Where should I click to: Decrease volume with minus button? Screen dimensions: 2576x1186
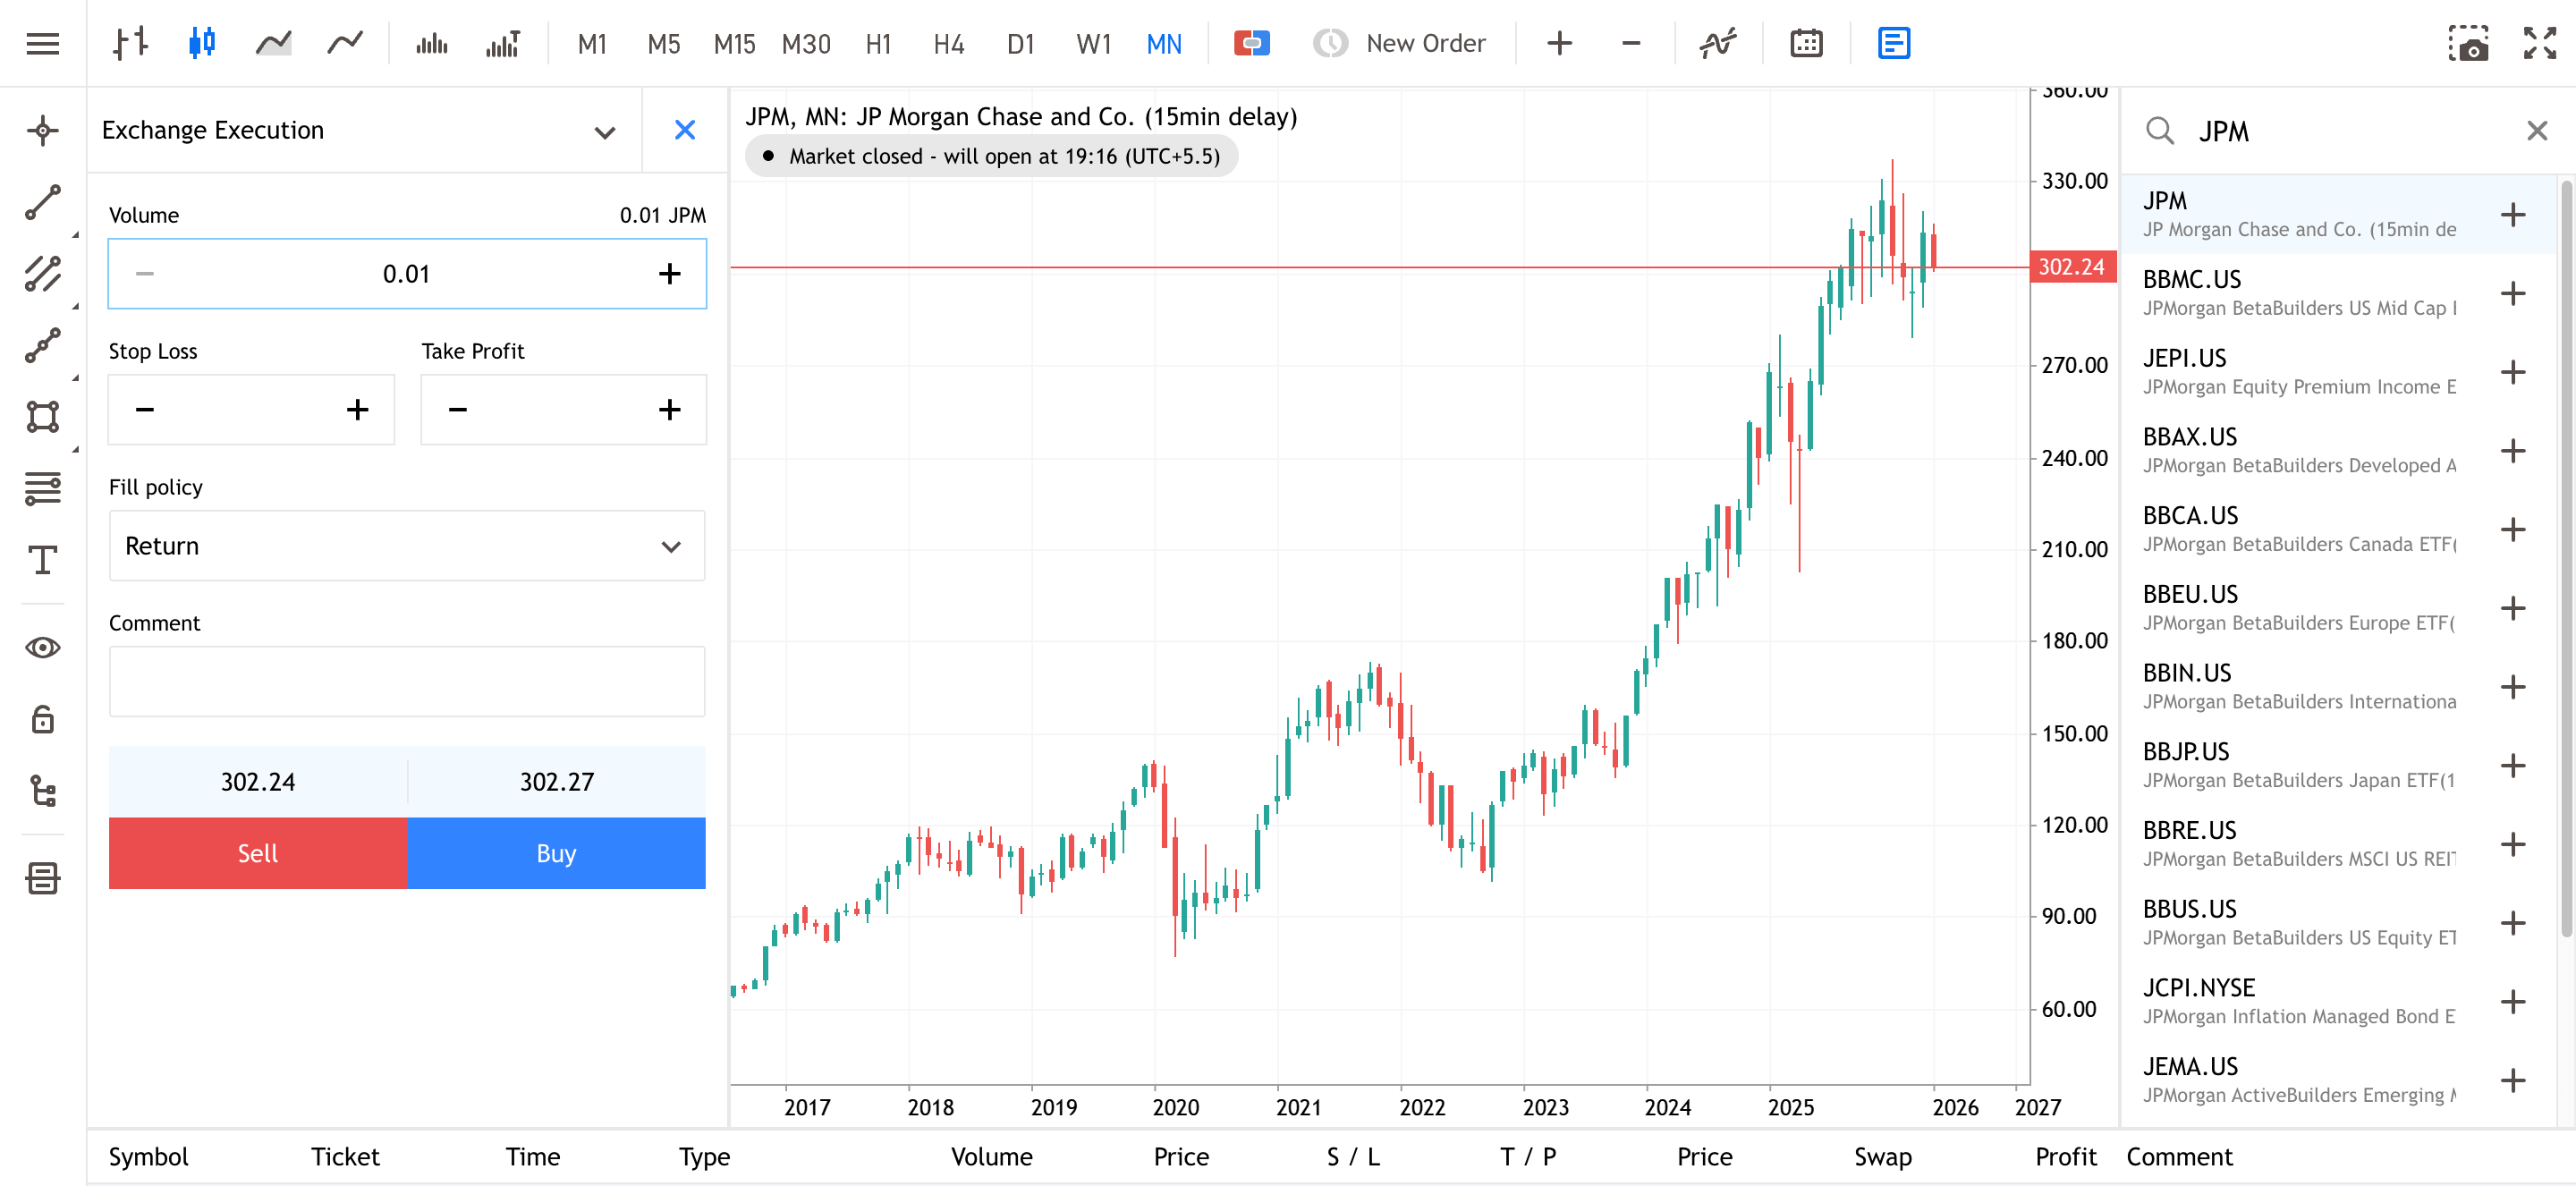pyautogui.click(x=145, y=273)
